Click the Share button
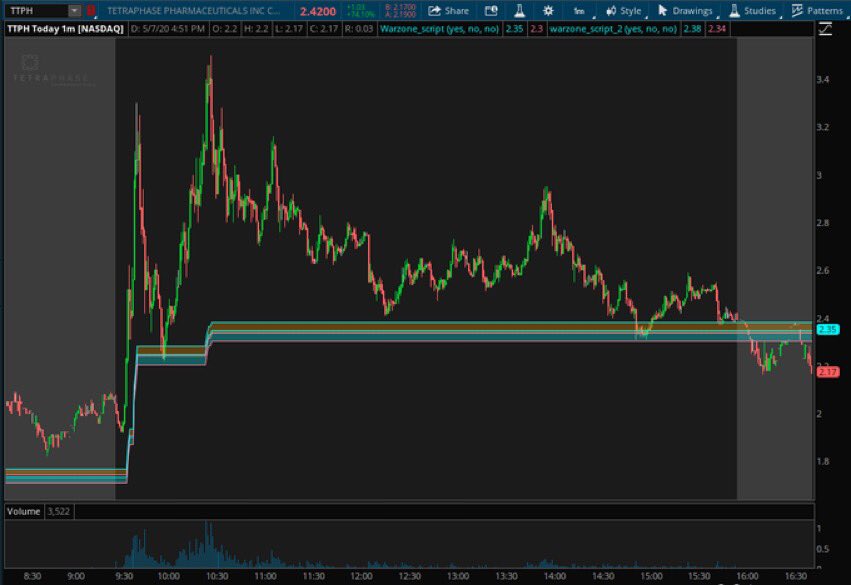This screenshot has height=585, width=851. pyautogui.click(x=448, y=10)
